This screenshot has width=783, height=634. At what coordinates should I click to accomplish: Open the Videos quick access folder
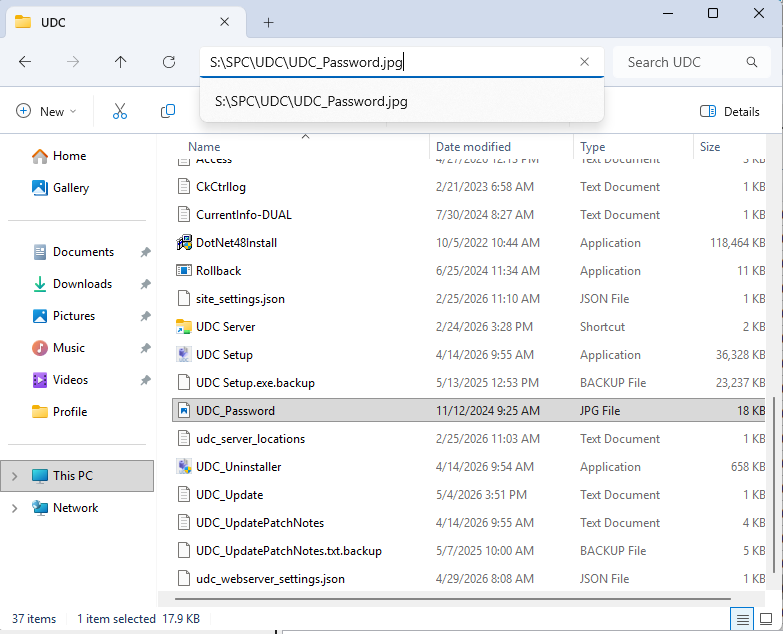click(60, 380)
